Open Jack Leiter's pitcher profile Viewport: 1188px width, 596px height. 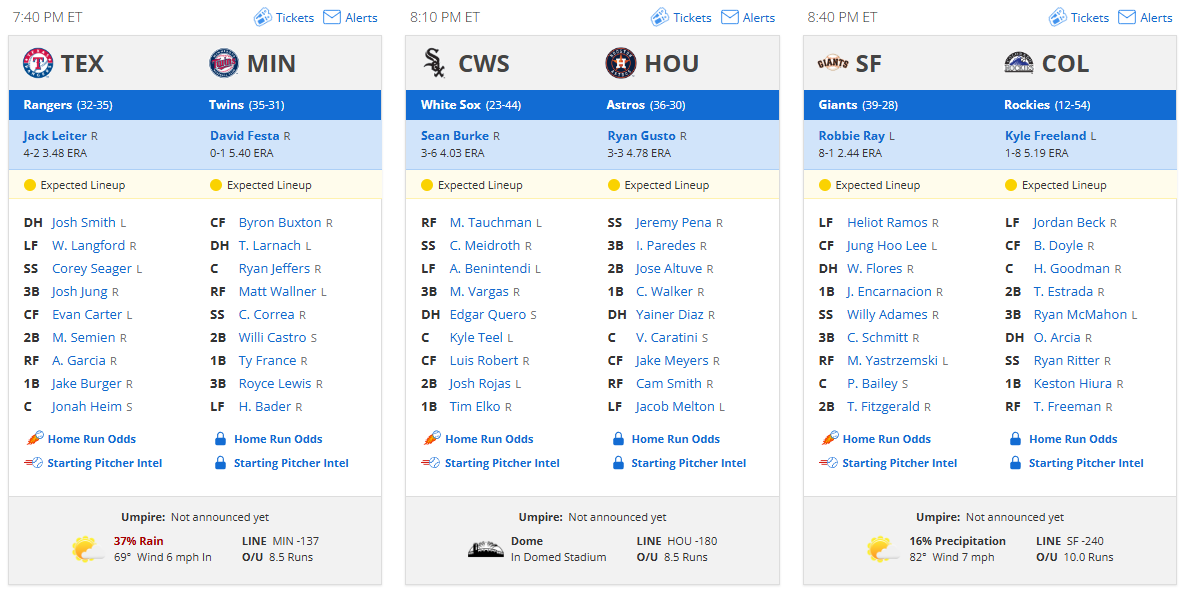(55, 136)
